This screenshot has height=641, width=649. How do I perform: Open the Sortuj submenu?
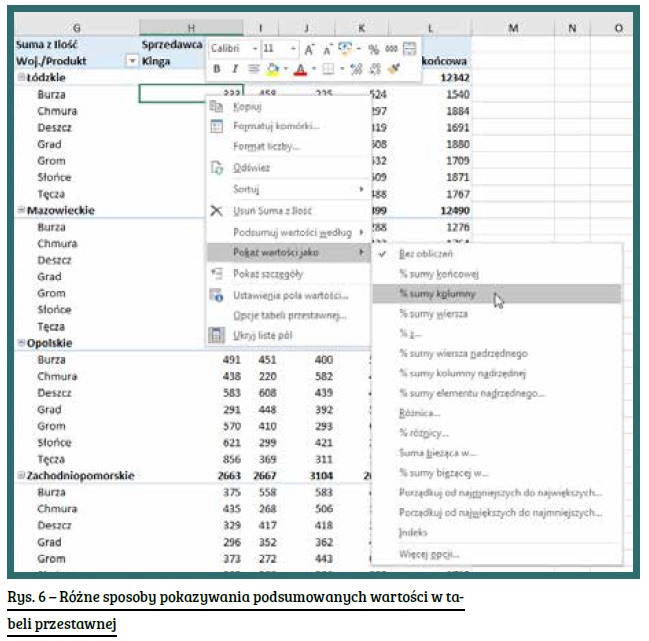tap(288, 189)
